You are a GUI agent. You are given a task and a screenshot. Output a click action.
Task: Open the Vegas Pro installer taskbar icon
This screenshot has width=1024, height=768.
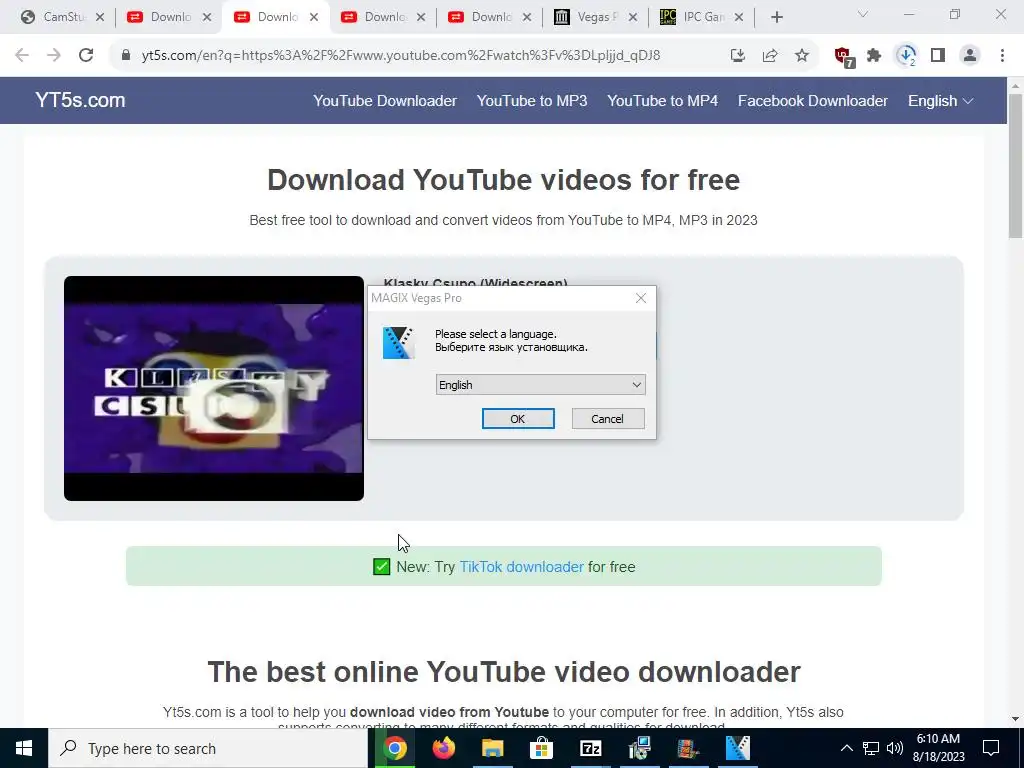[738, 748]
